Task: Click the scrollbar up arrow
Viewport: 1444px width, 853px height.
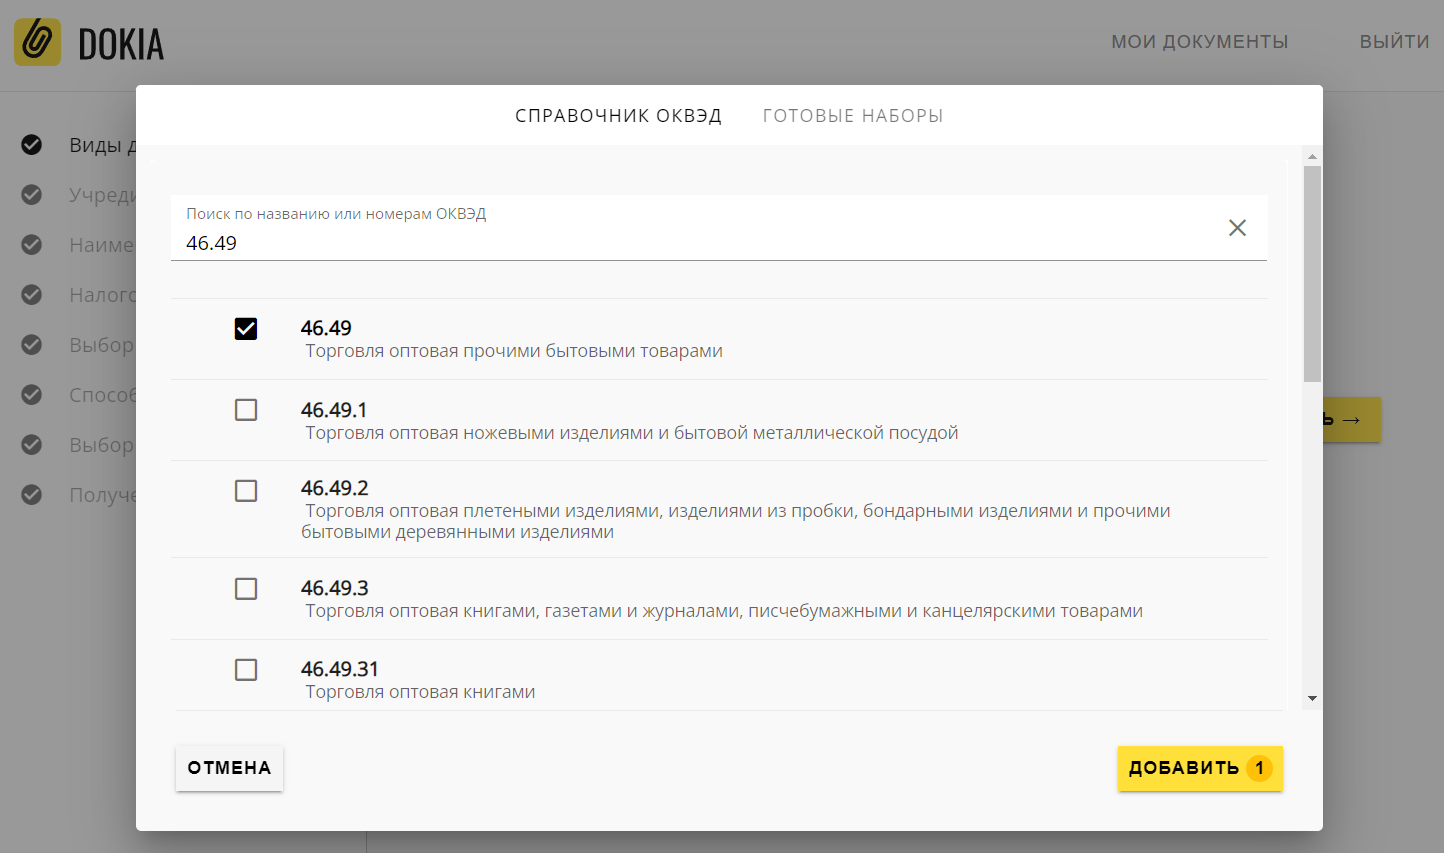Action: pyautogui.click(x=1312, y=157)
